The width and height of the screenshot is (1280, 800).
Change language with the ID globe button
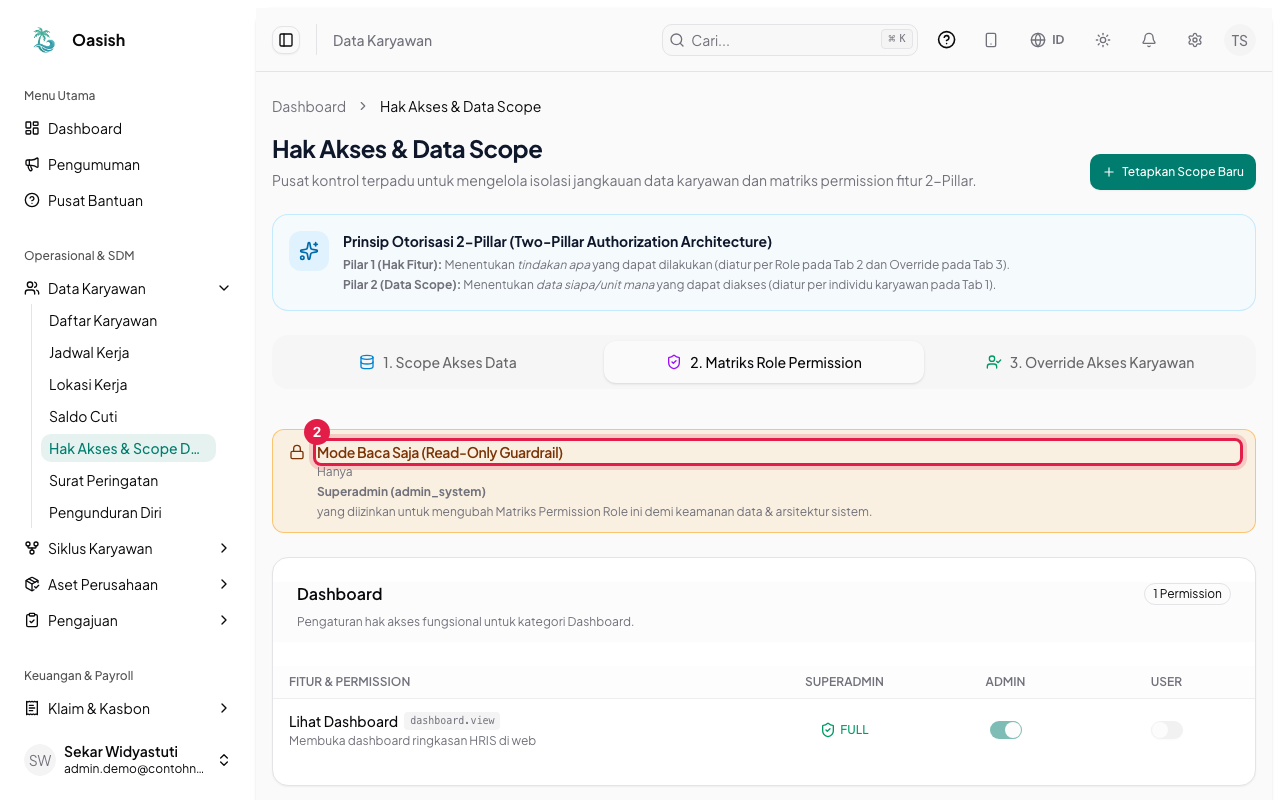(1047, 40)
